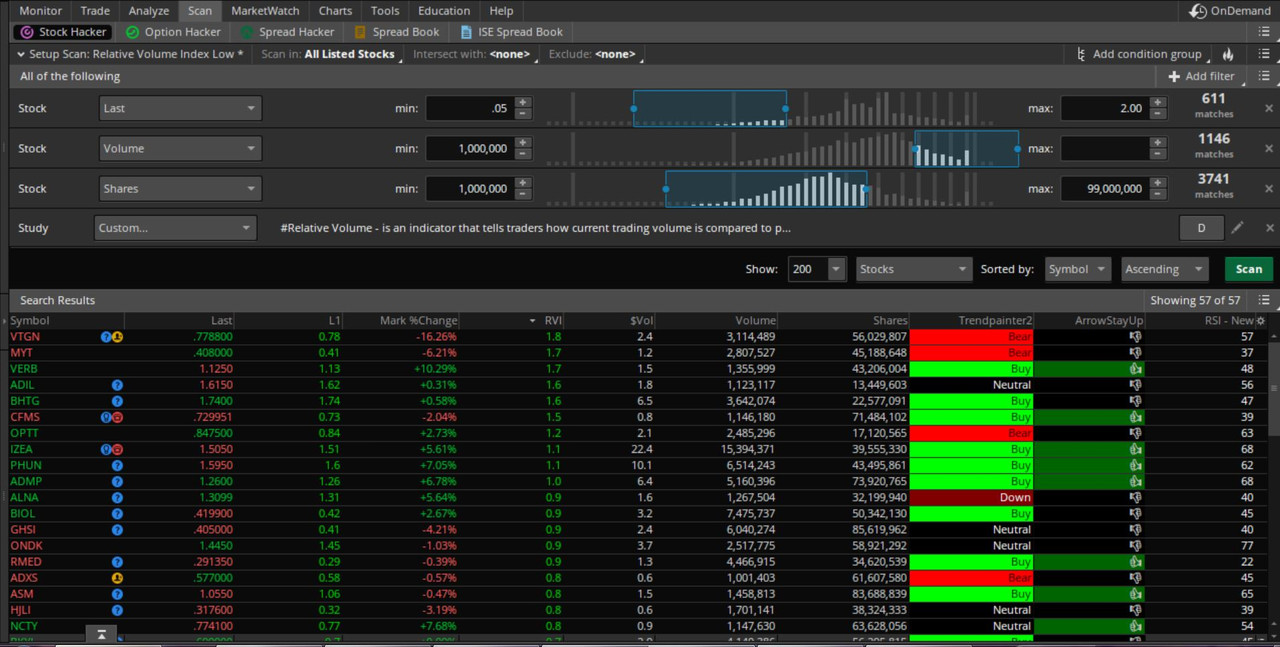Increase the Volume max value
This screenshot has width=1280, height=647.
[1158, 143]
